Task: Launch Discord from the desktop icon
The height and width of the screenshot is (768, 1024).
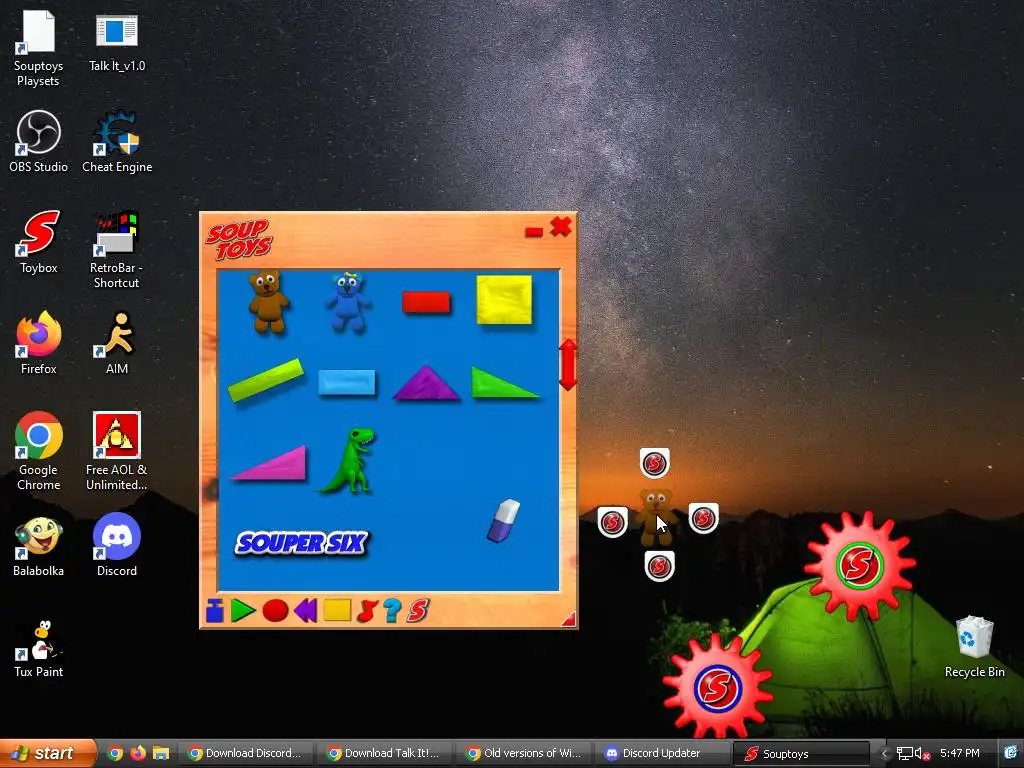Action: pos(117,545)
